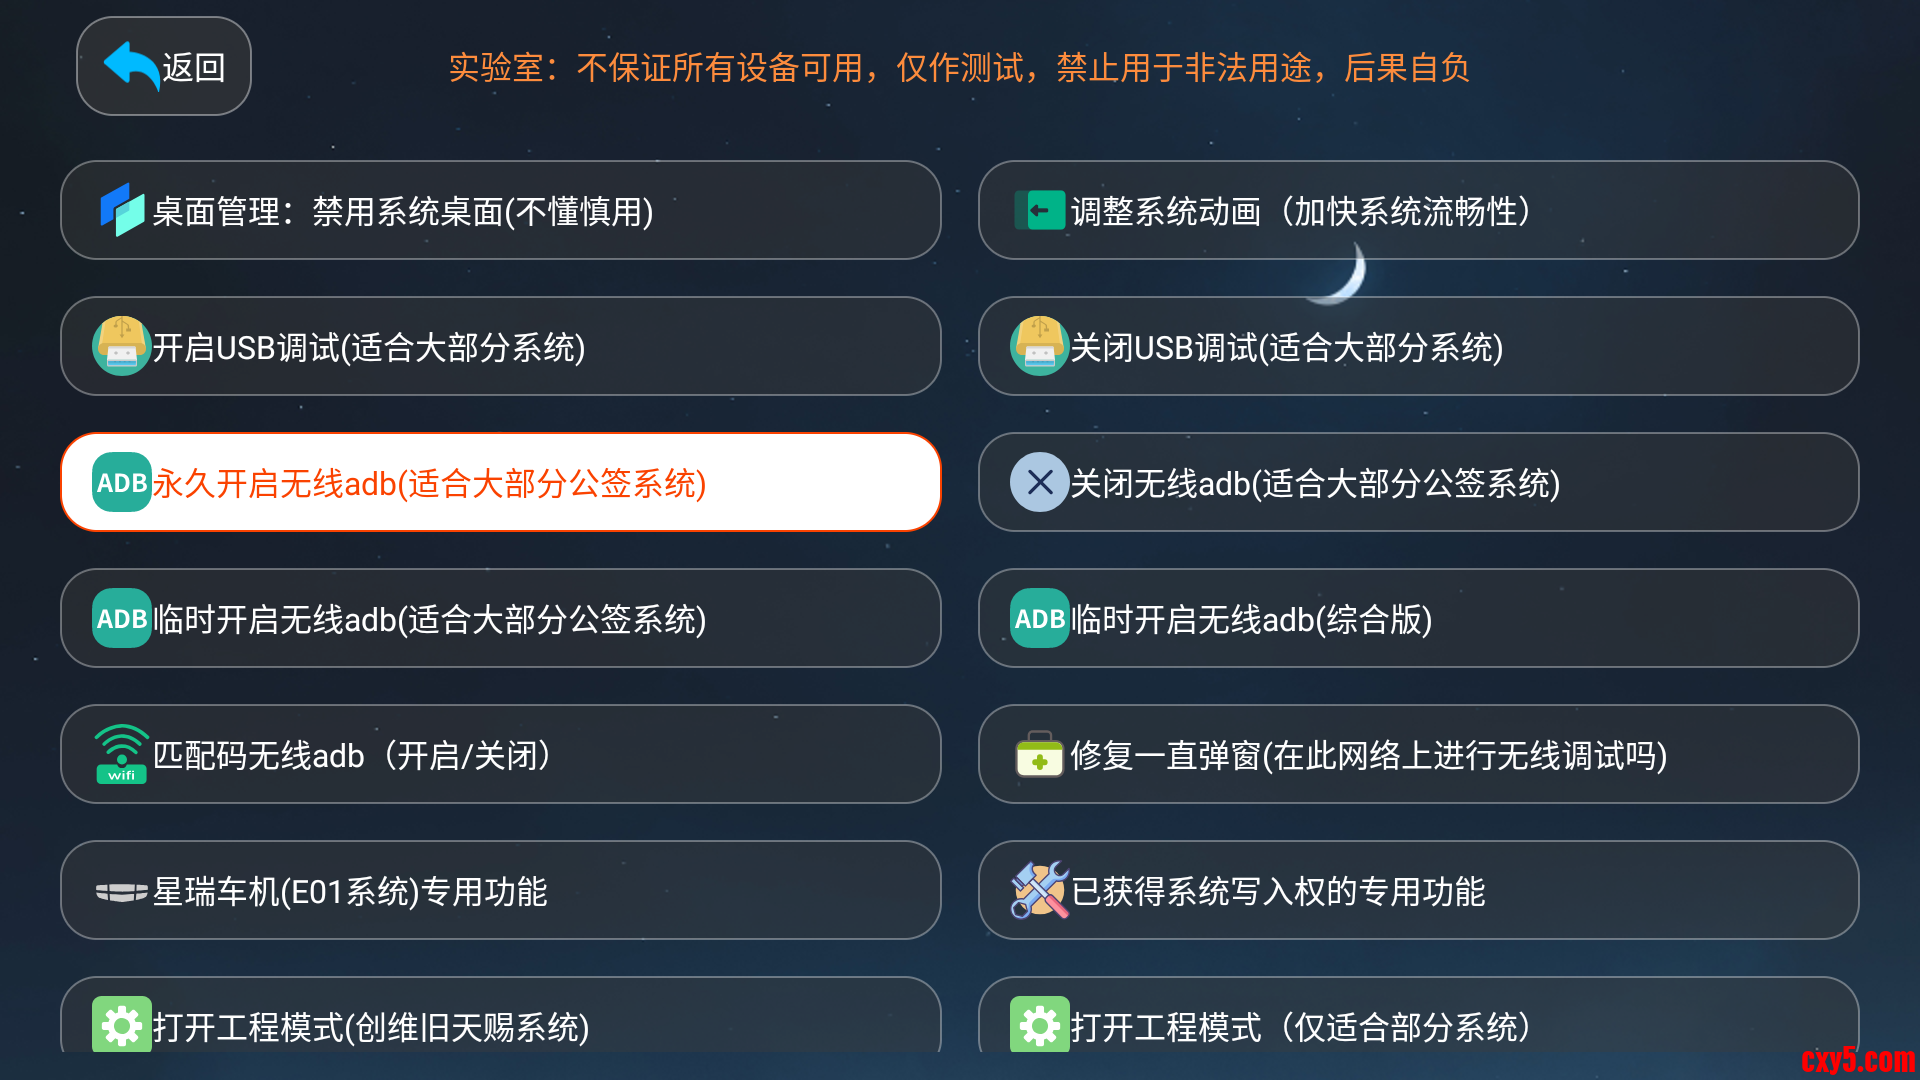This screenshot has height=1080, width=1920.
Task: Select the USB icon on 开启USB调试
Action: 120,346
